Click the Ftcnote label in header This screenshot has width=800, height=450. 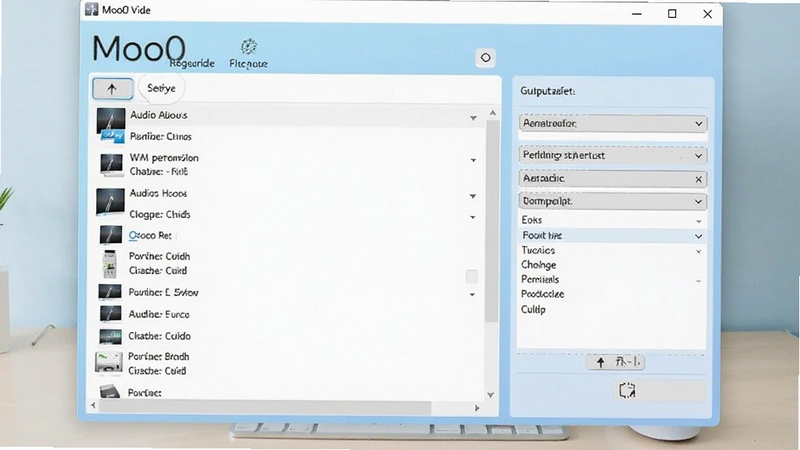click(x=248, y=64)
